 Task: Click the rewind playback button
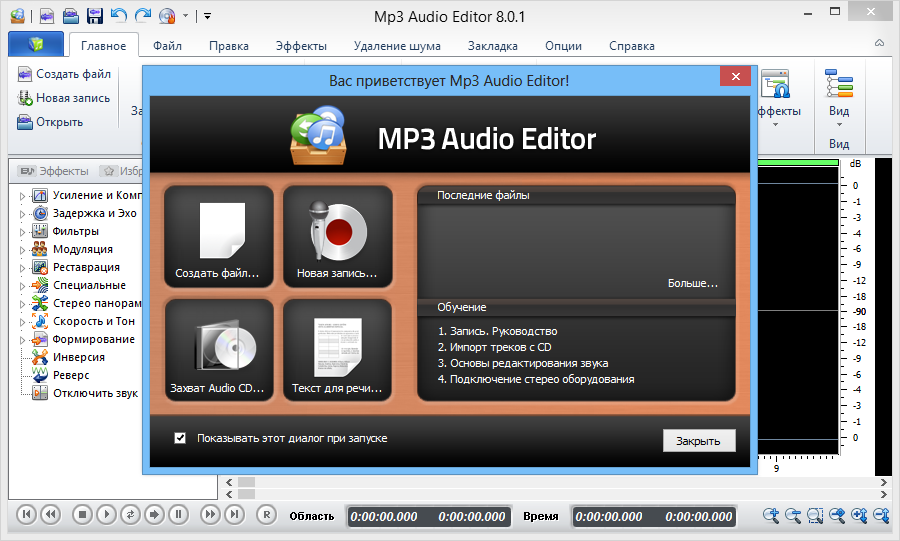[51, 515]
